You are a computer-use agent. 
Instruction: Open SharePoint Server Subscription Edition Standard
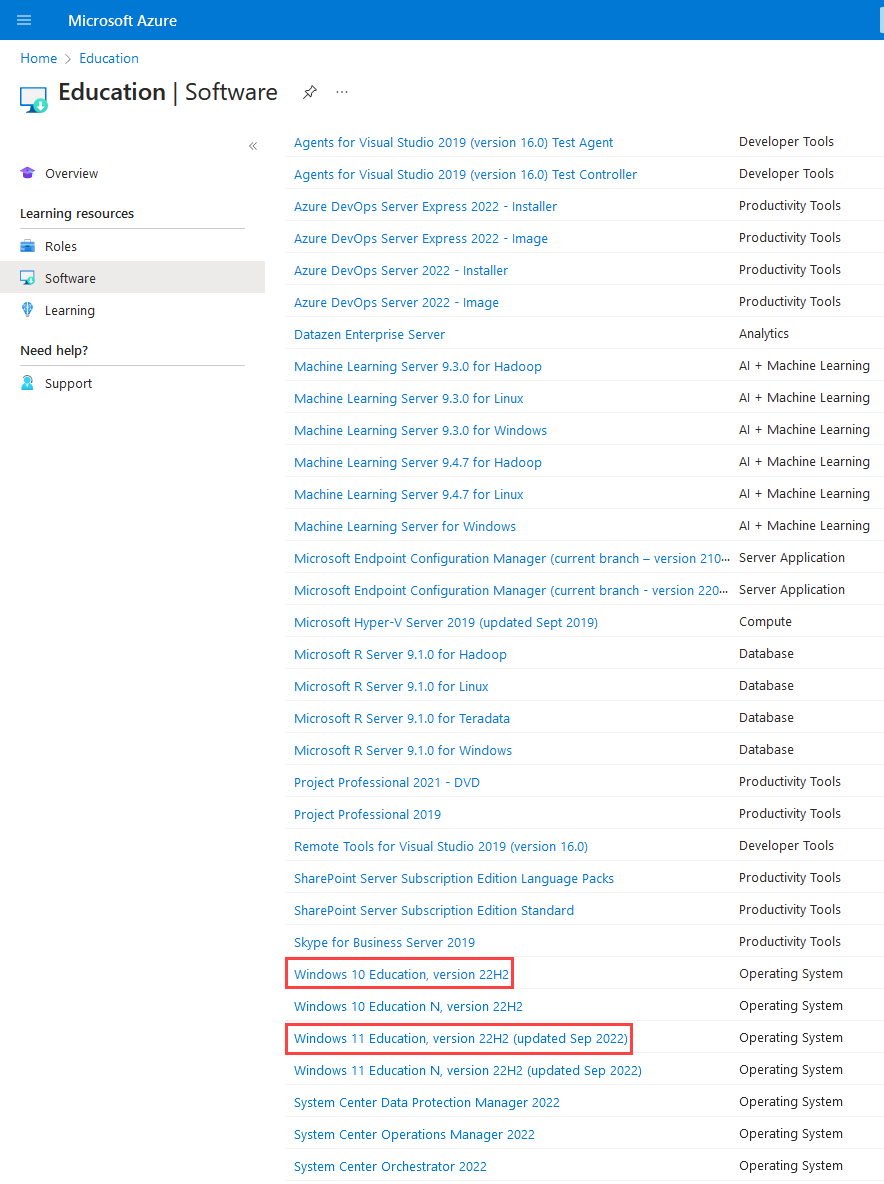click(x=433, y=911)
